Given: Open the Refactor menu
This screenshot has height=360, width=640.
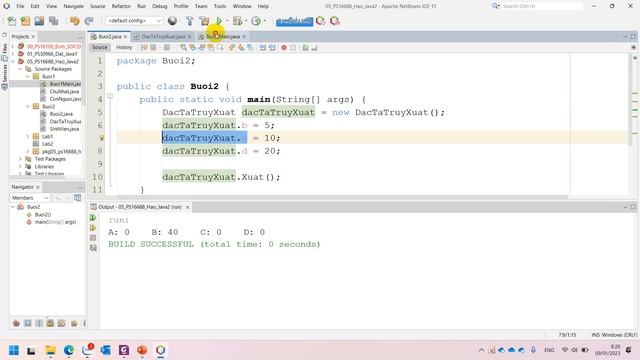Looking at the screenshot, I should [121, 6].
